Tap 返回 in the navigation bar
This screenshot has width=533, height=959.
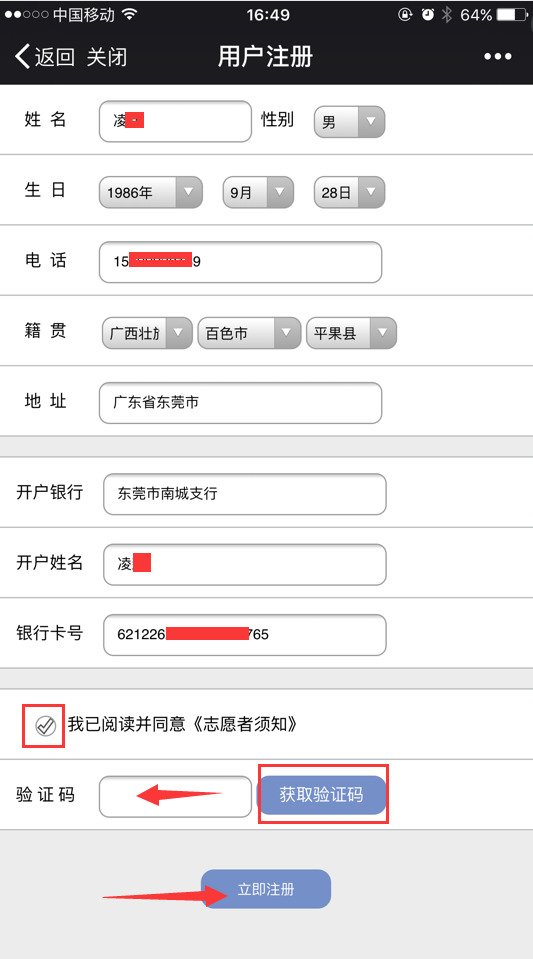pyautogui.click(x=54, y=57)
